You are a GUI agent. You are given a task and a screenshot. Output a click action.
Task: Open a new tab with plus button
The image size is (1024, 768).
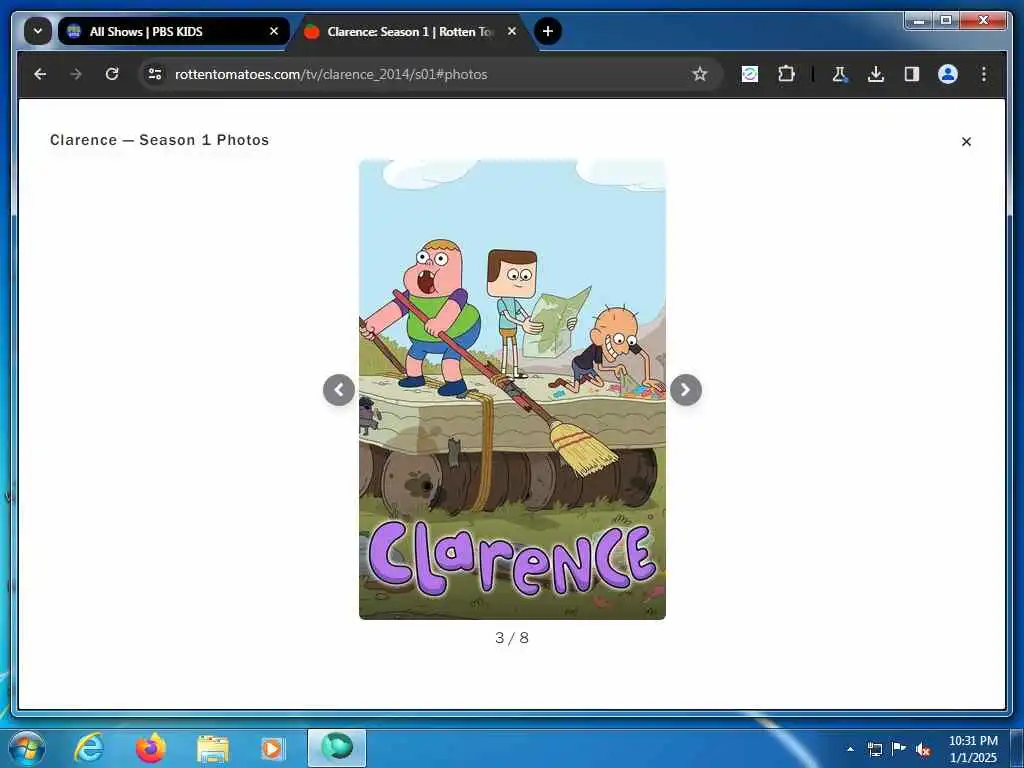click(548, 31)
